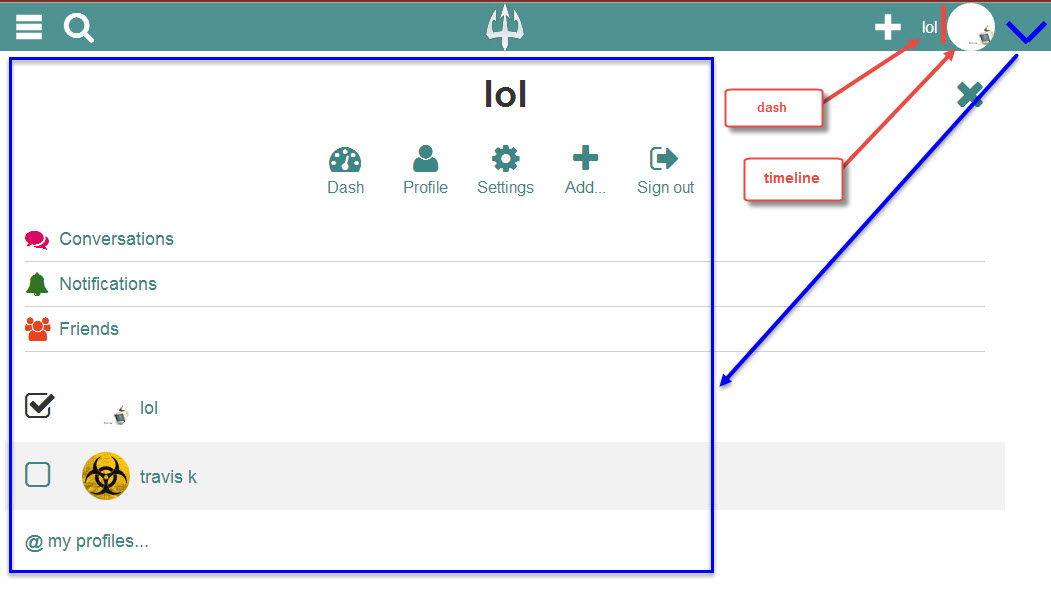Select the 'travis k' profile name
This screenshot has height=607, width=1051.
click(168, 476)
